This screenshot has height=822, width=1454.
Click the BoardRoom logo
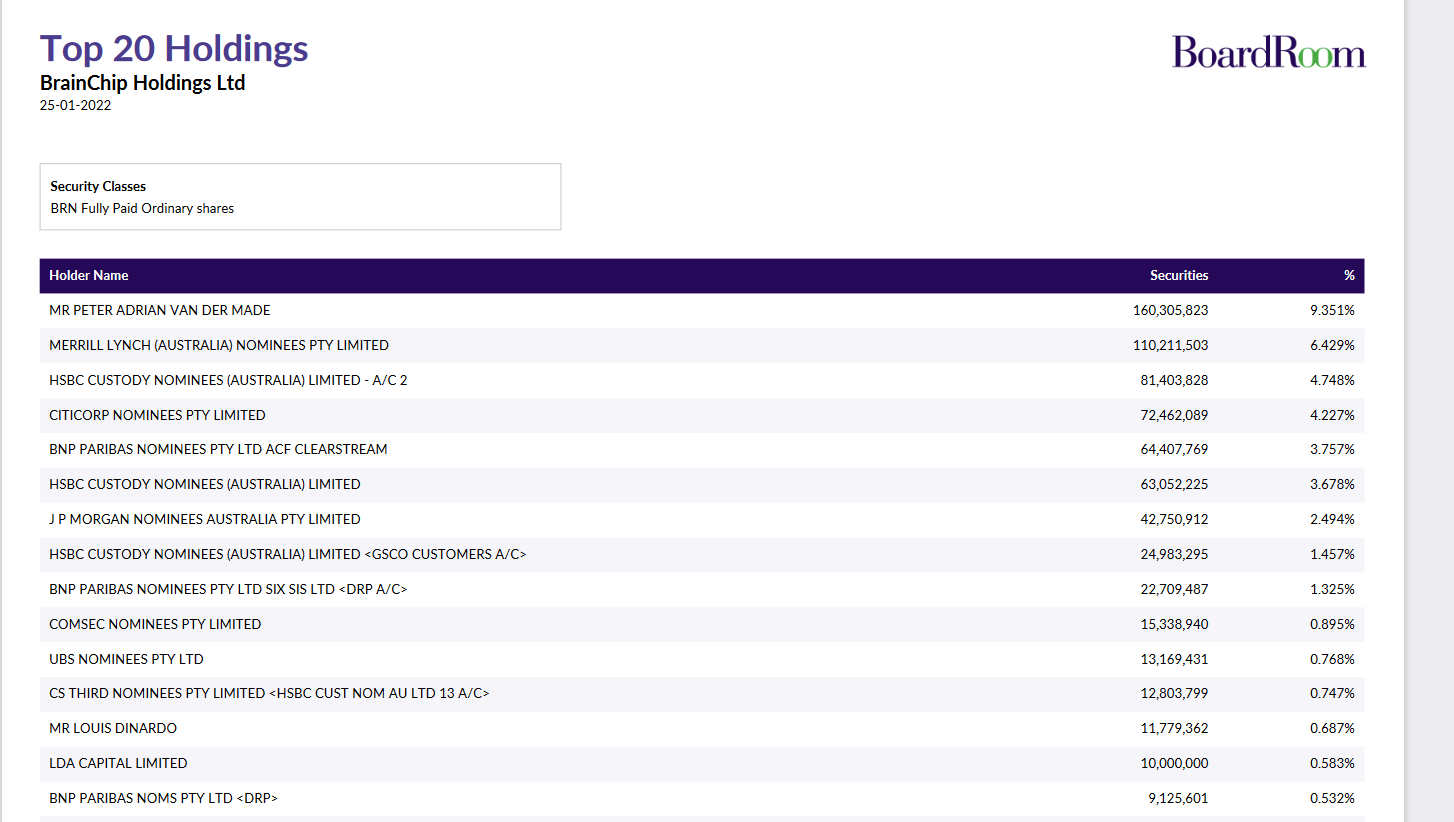point(1268,51)
